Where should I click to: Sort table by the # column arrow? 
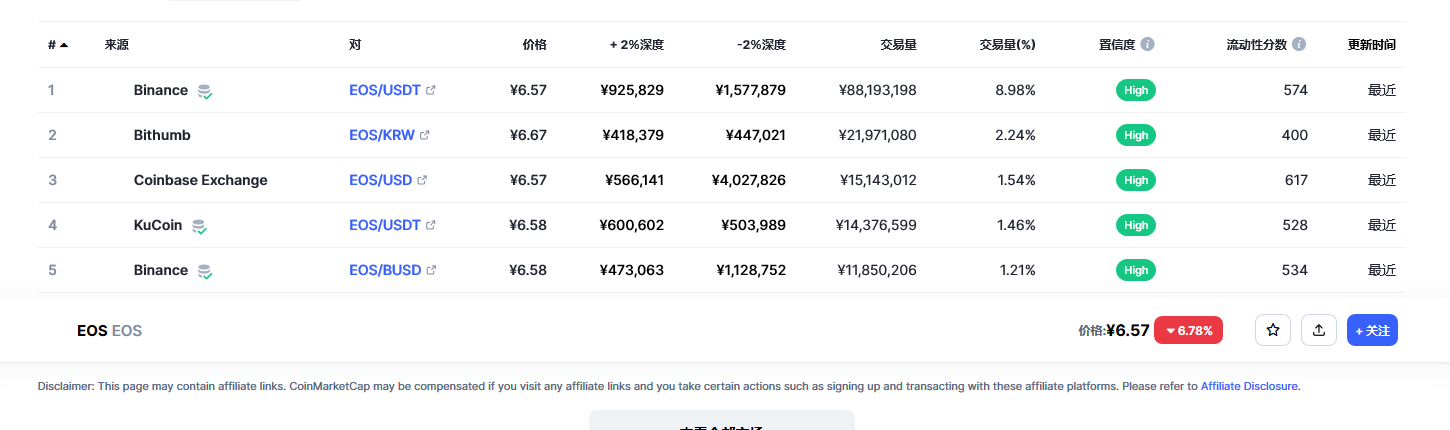pos(64,45)
